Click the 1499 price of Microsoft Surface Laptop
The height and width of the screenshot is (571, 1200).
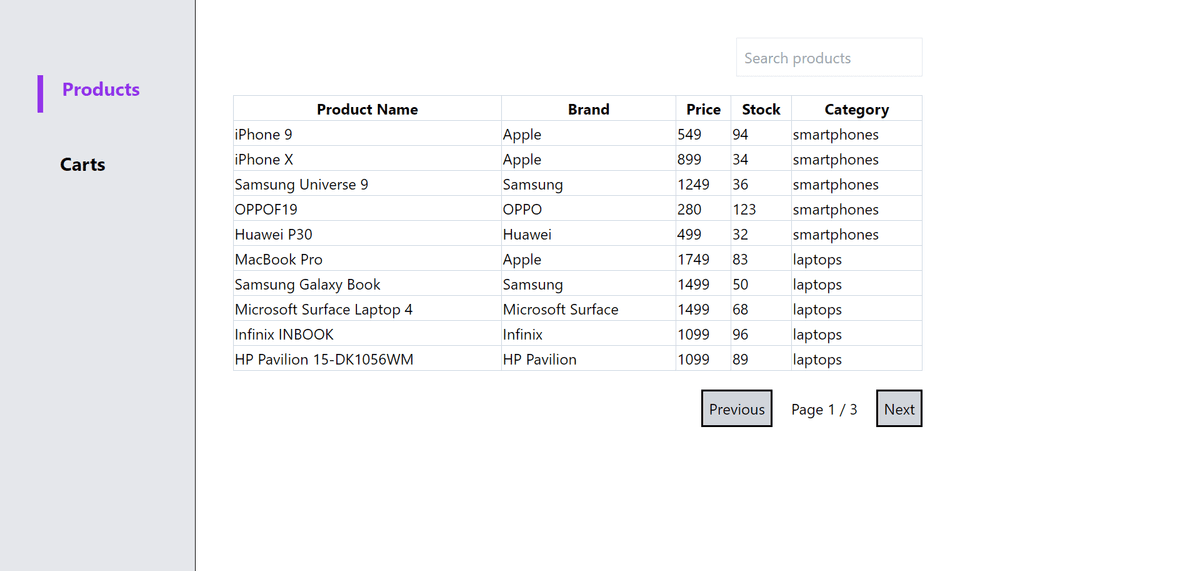click(693, 309)
